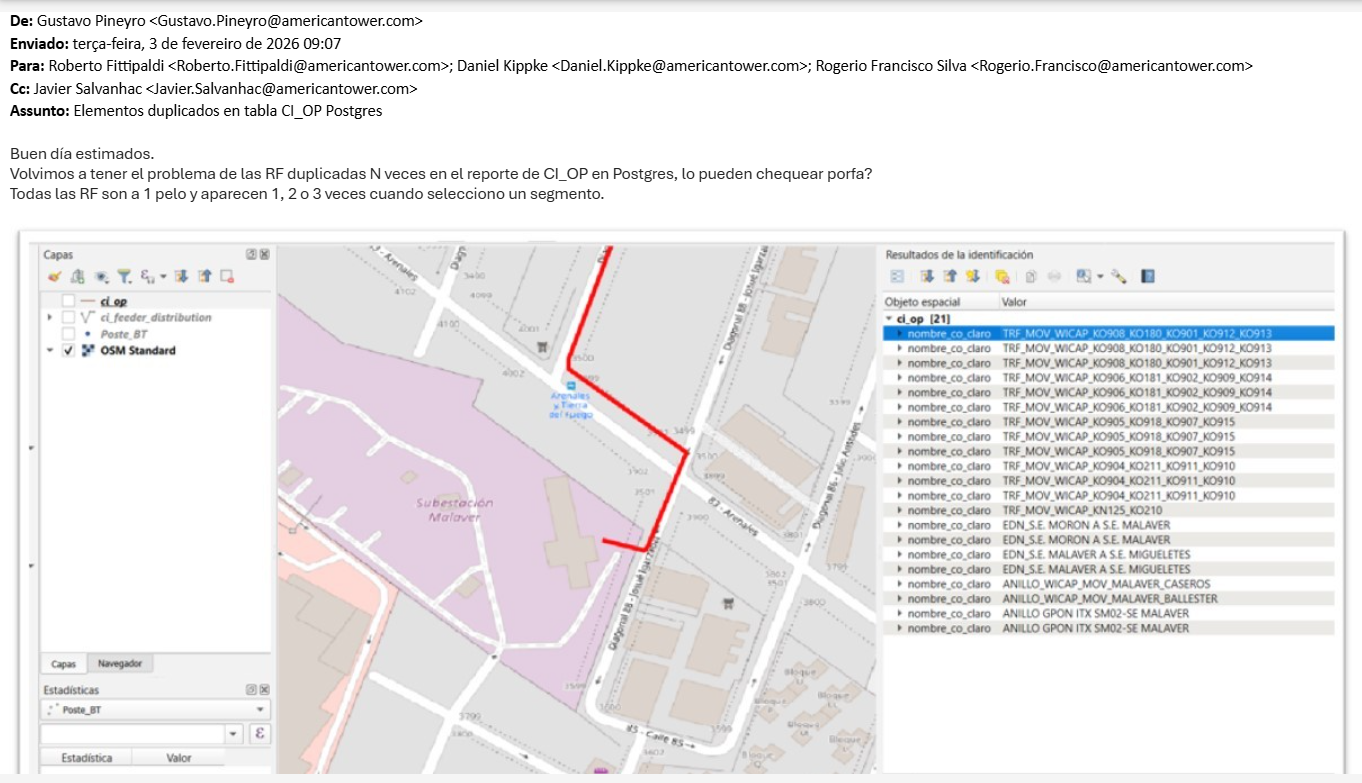Click the Estadísticas field input box
This screenshot has width=1362, height=783.
(x=132, y=734)
